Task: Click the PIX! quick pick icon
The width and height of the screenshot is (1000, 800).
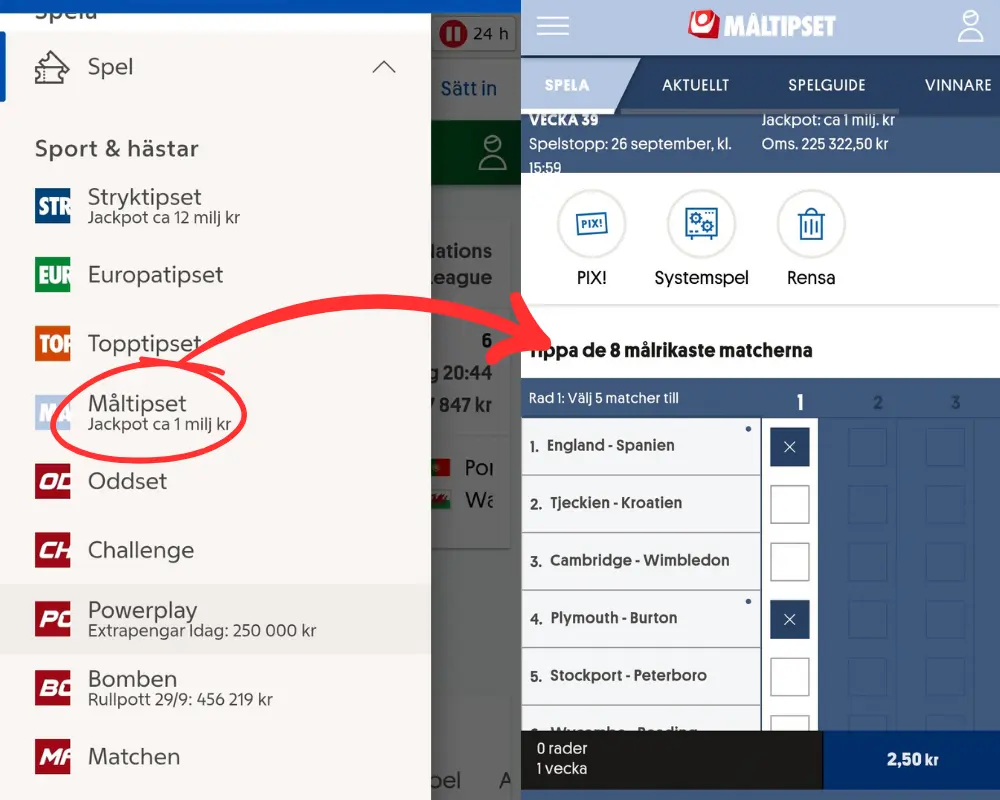Action: pyautogui.click(x=591, y=224)
